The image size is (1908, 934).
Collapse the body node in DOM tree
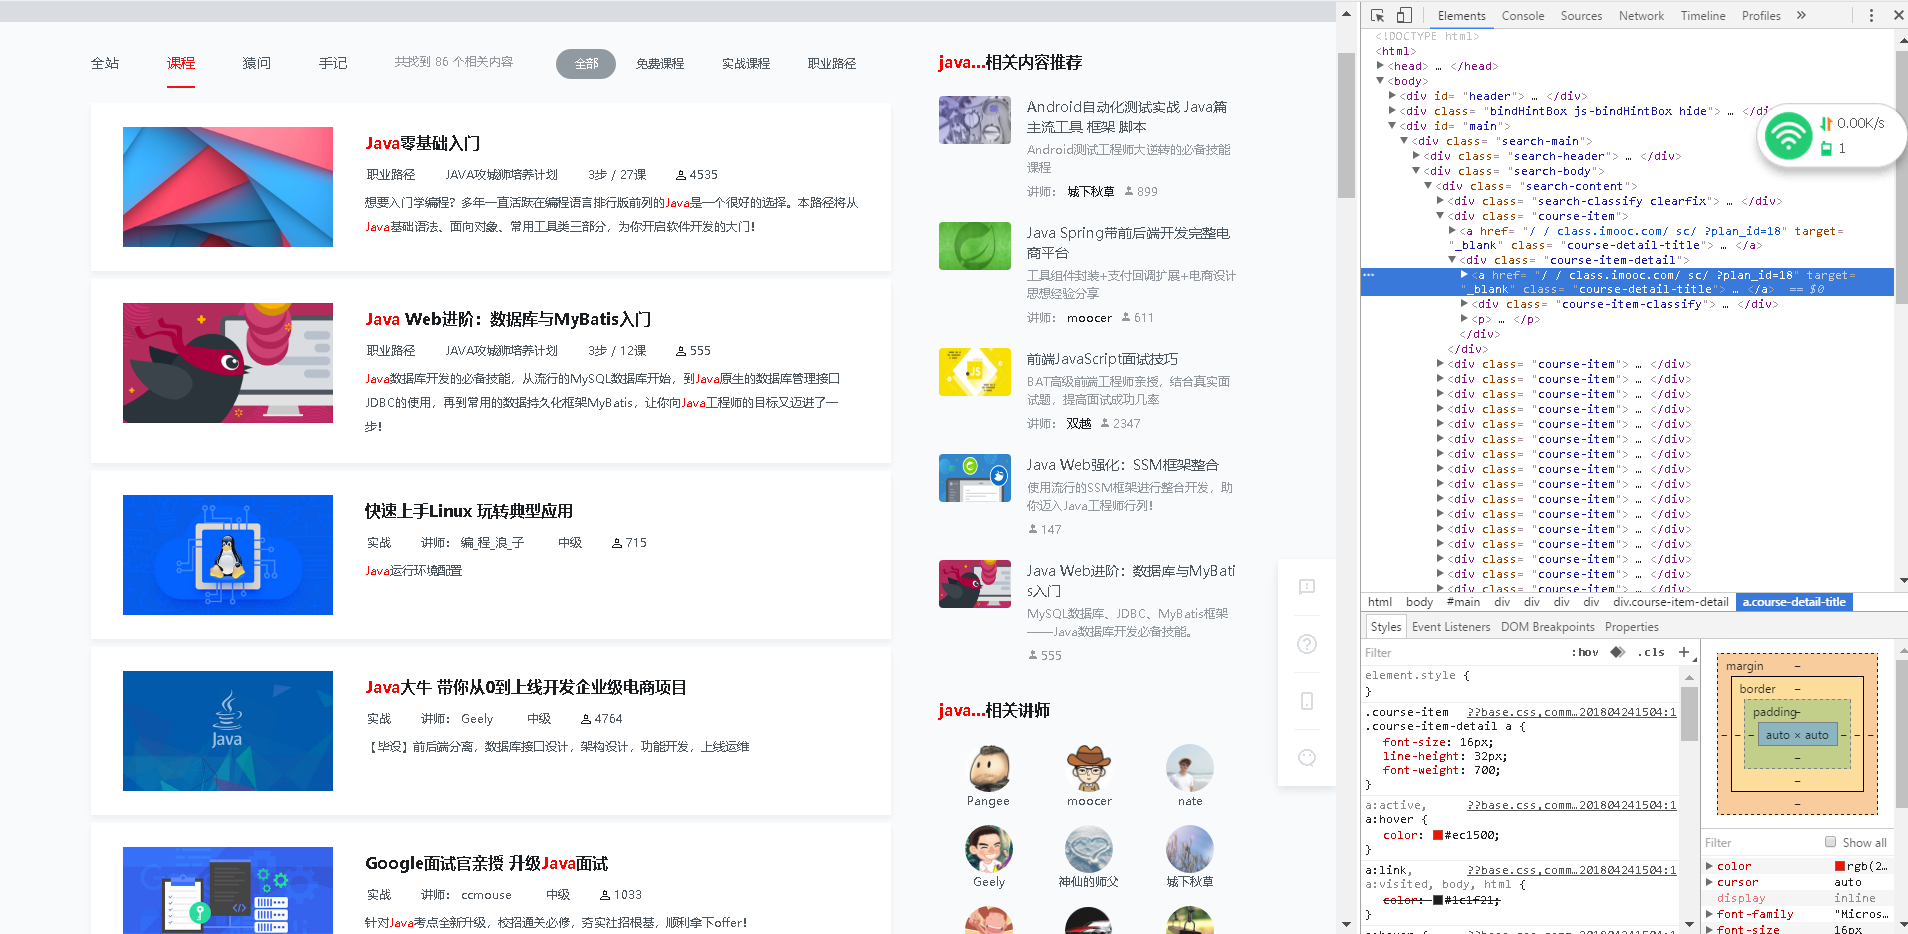tap(1381, 81)
